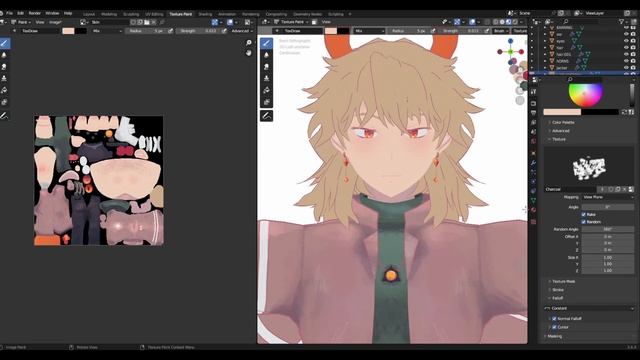
Task: Select the Soften tool in image editor
Action: 4,55
